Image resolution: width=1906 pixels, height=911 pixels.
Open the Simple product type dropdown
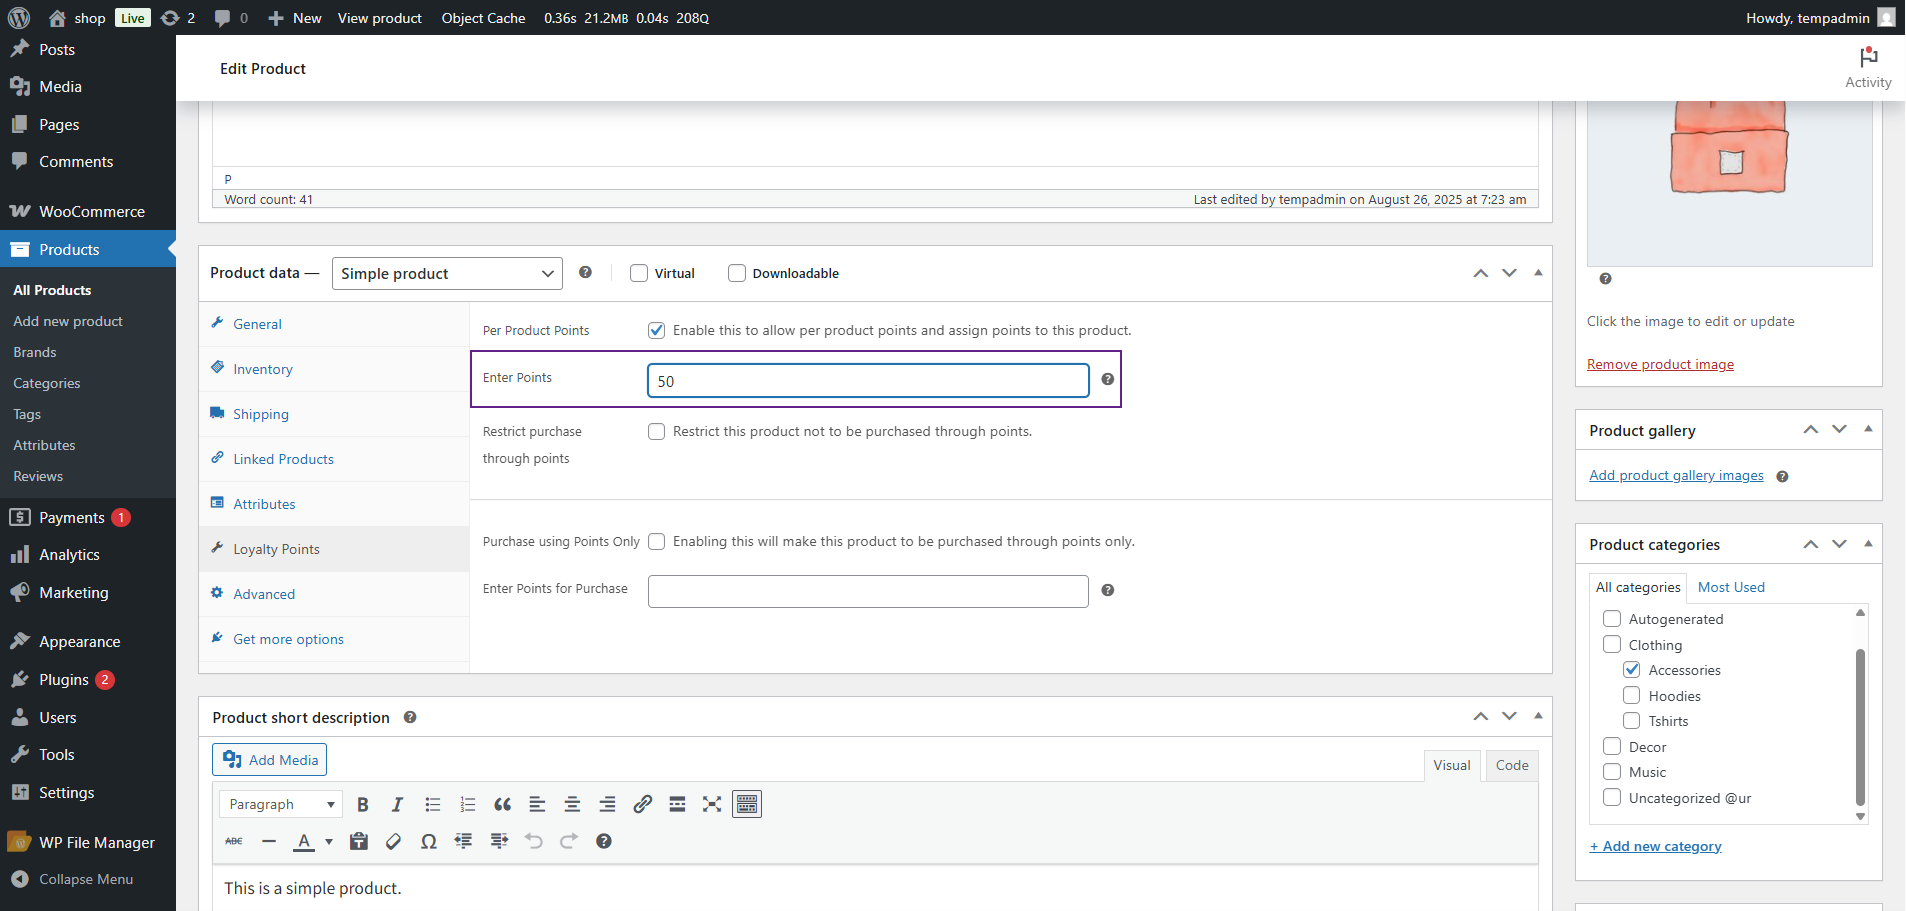446,274
